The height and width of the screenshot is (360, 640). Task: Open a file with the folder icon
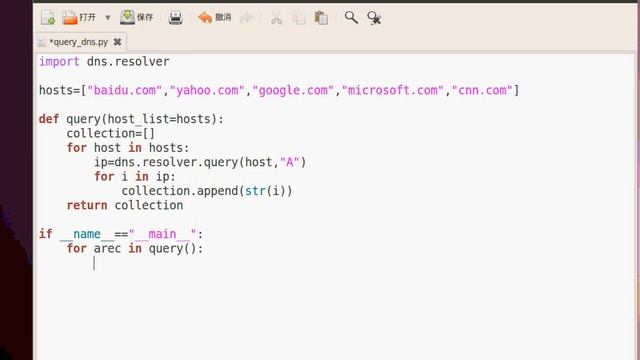click(79, 18)
